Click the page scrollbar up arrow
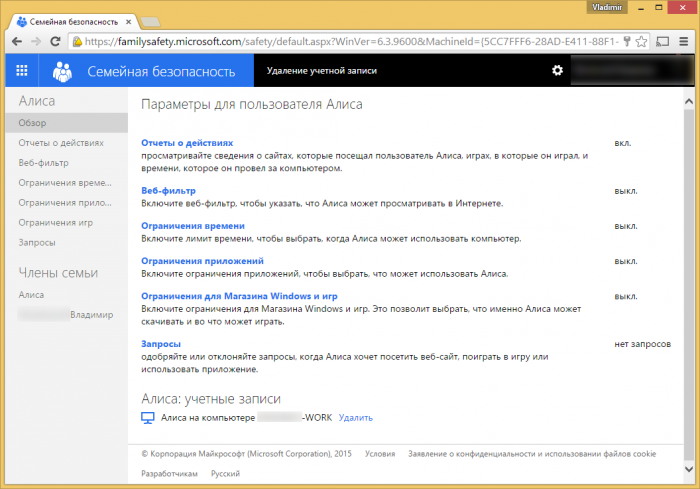The width and height of the screenshot is (700, 489). 688,101
